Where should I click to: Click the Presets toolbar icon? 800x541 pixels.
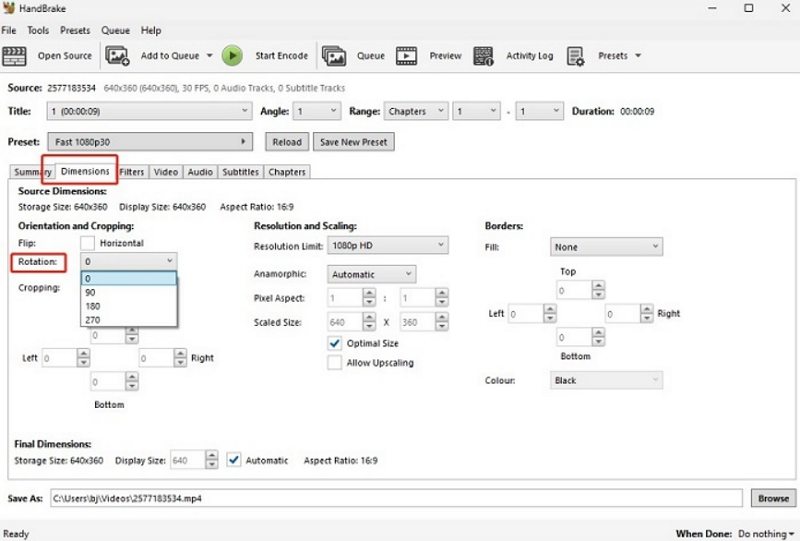tap(576, 56)
